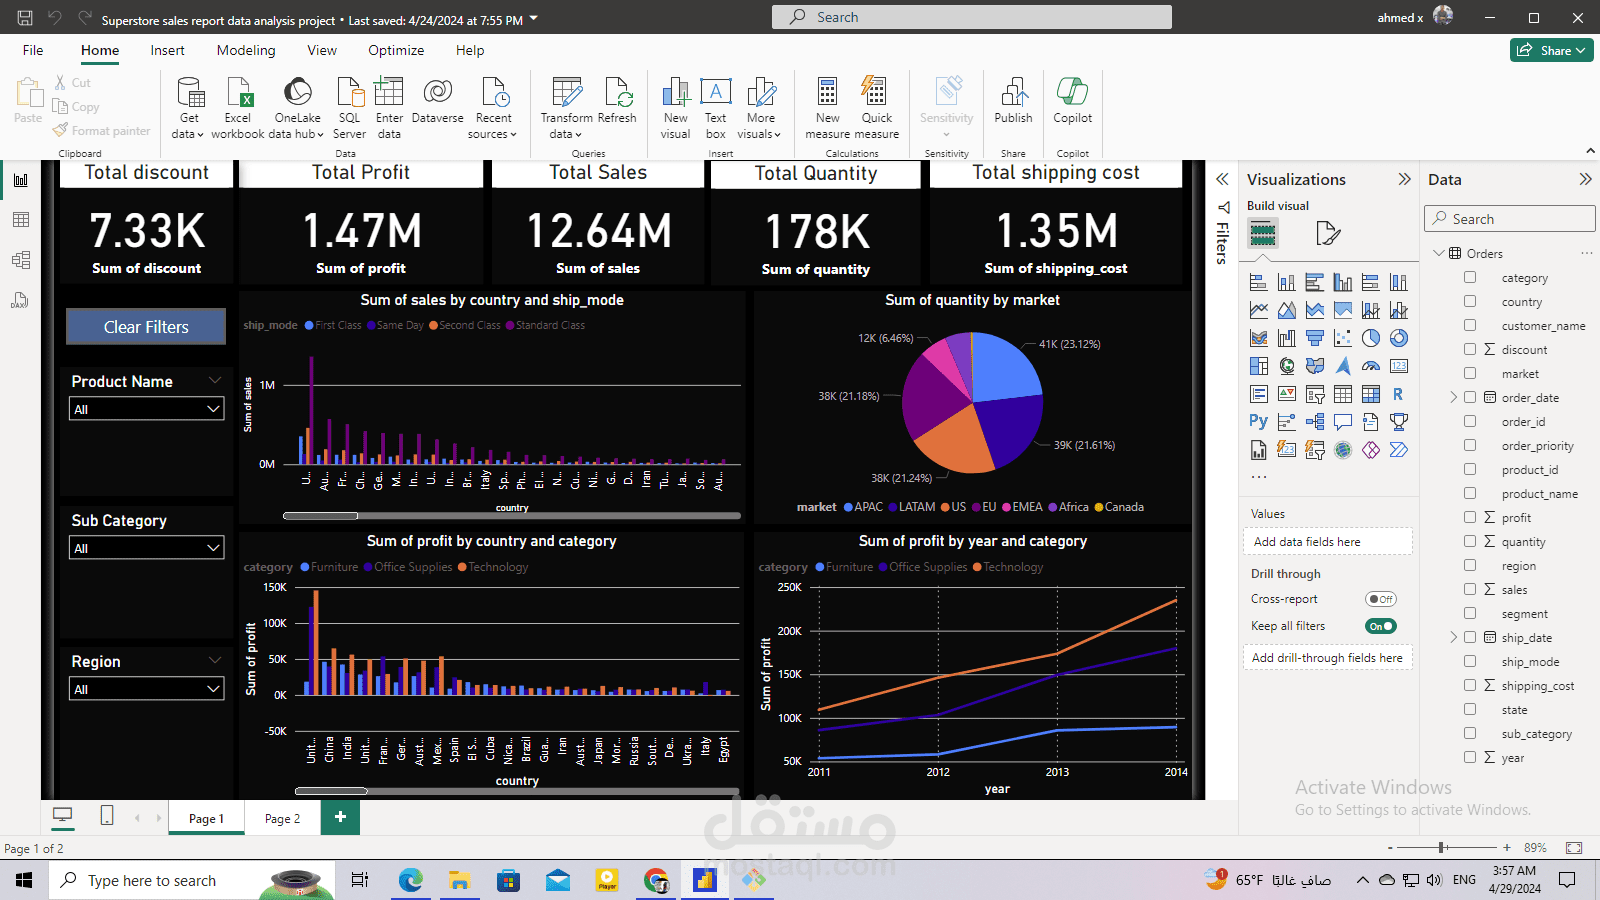Turn off Keep all filters toggle
1600x900 pixels.
point(1380,625)
